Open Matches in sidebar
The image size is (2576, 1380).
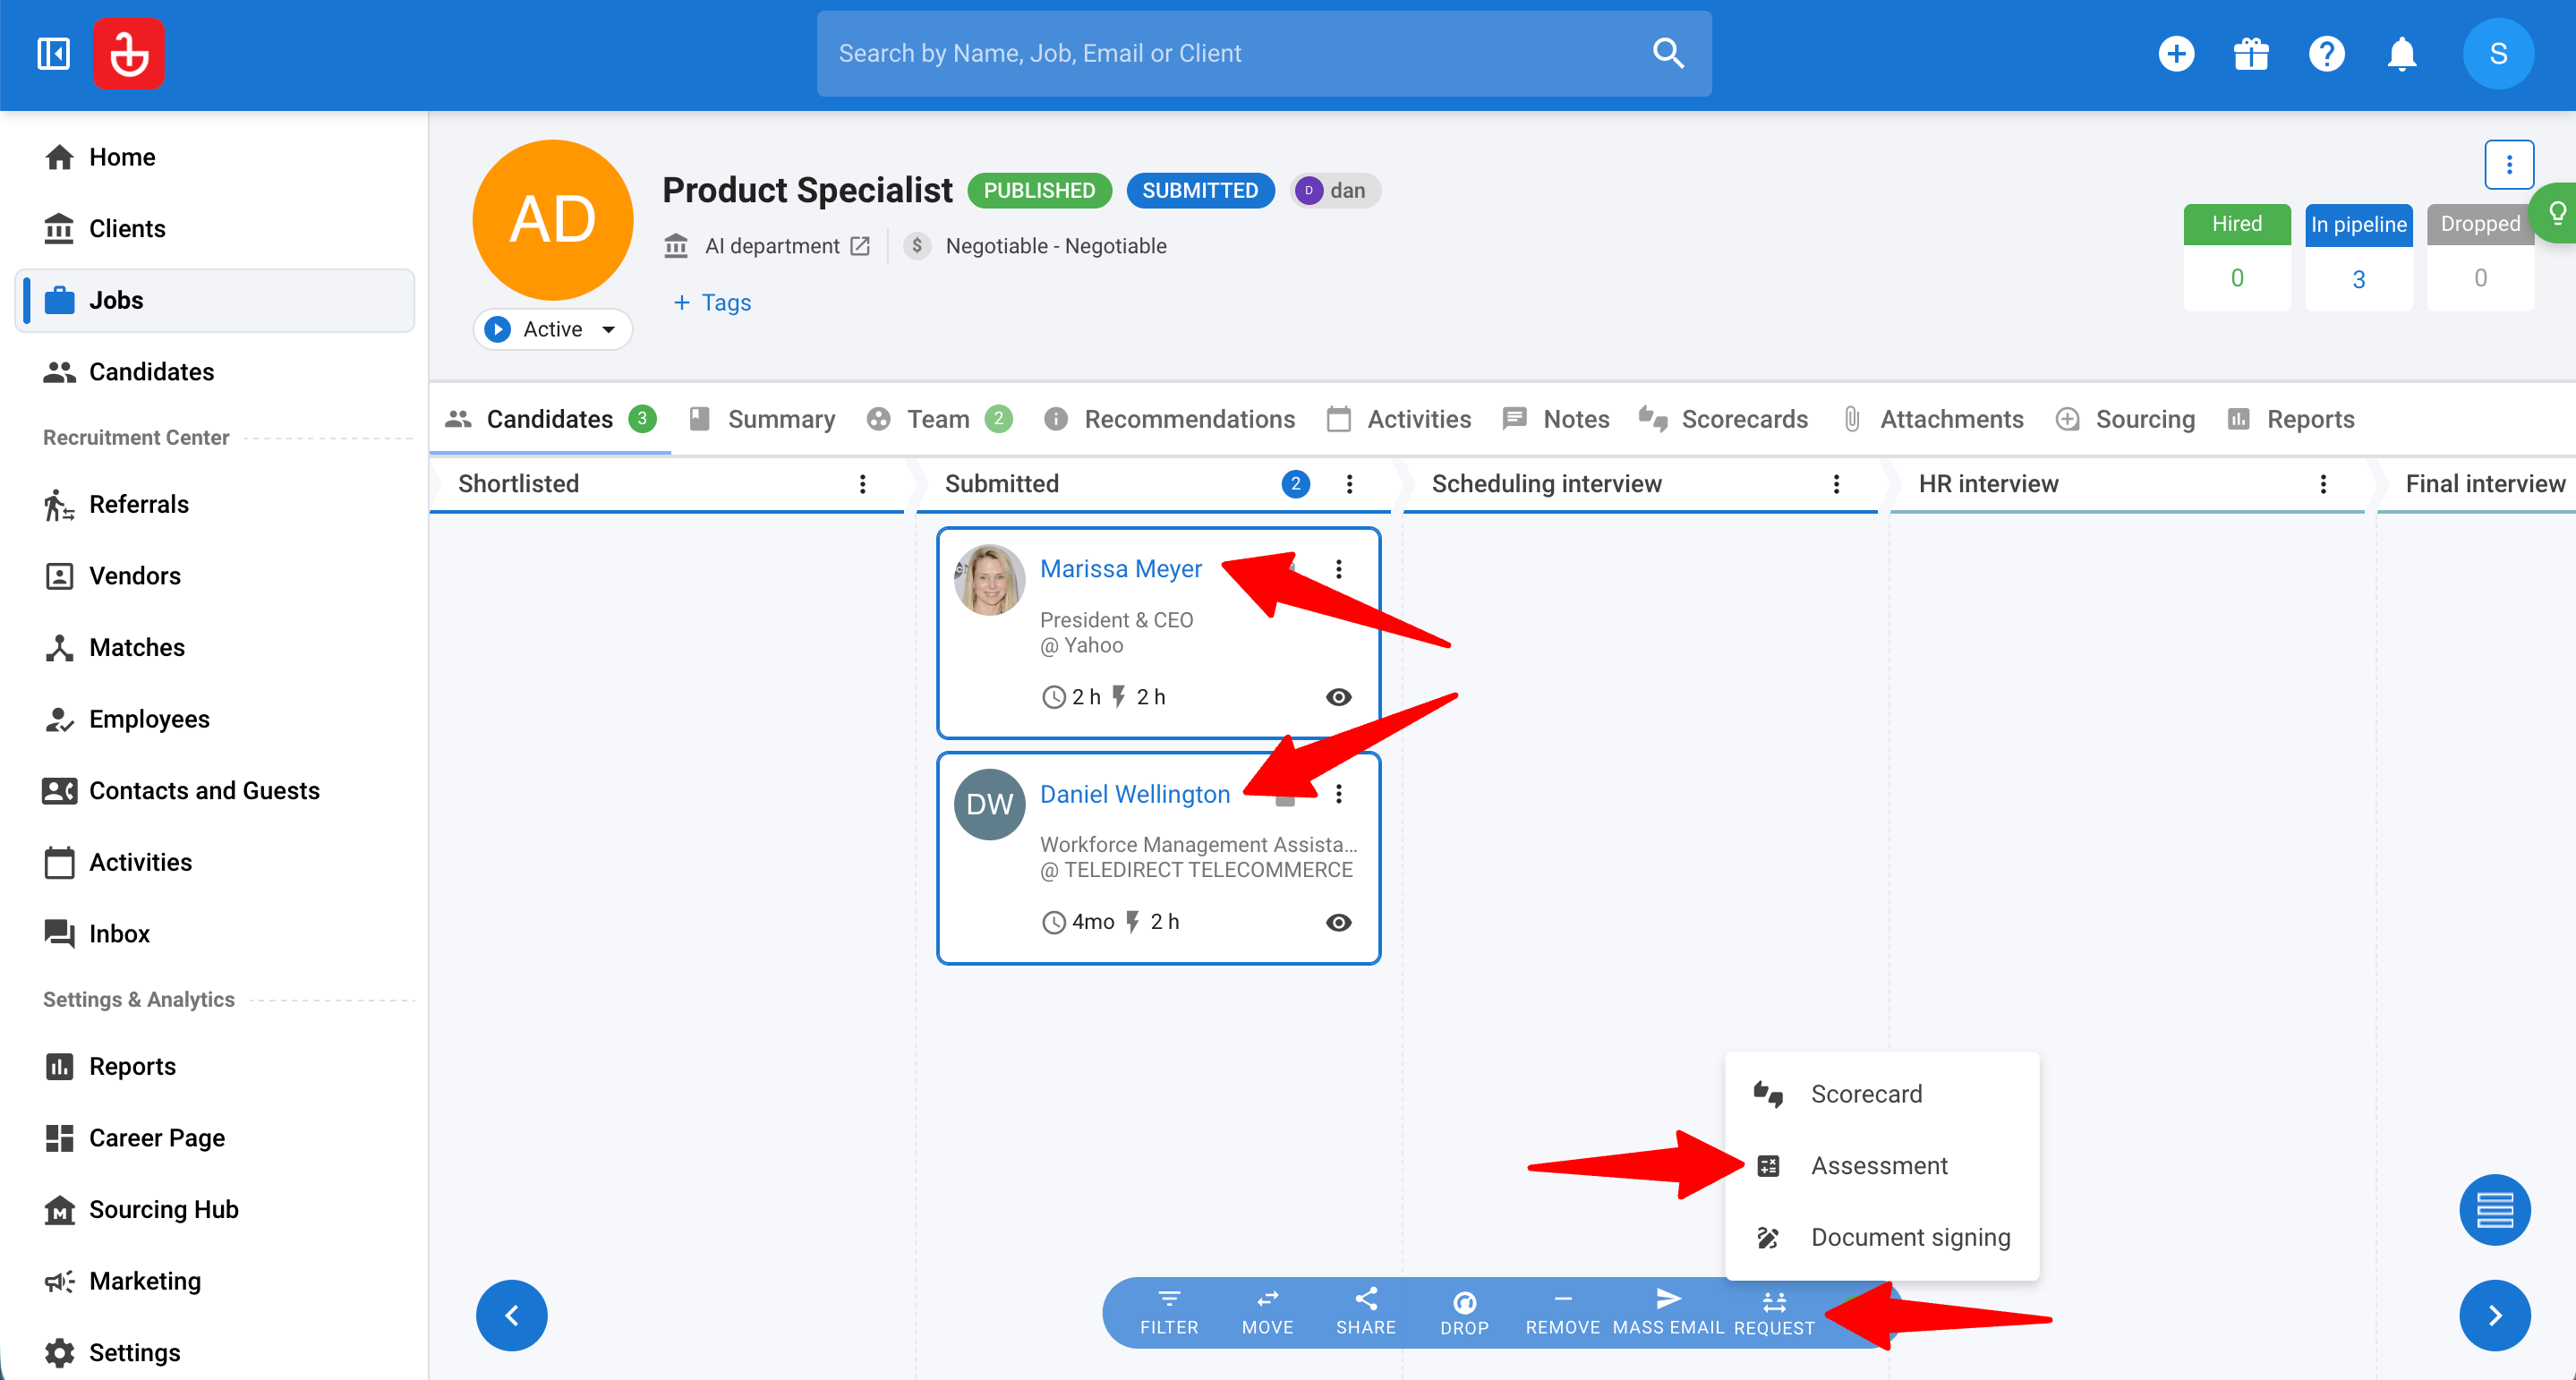(215, 647)
